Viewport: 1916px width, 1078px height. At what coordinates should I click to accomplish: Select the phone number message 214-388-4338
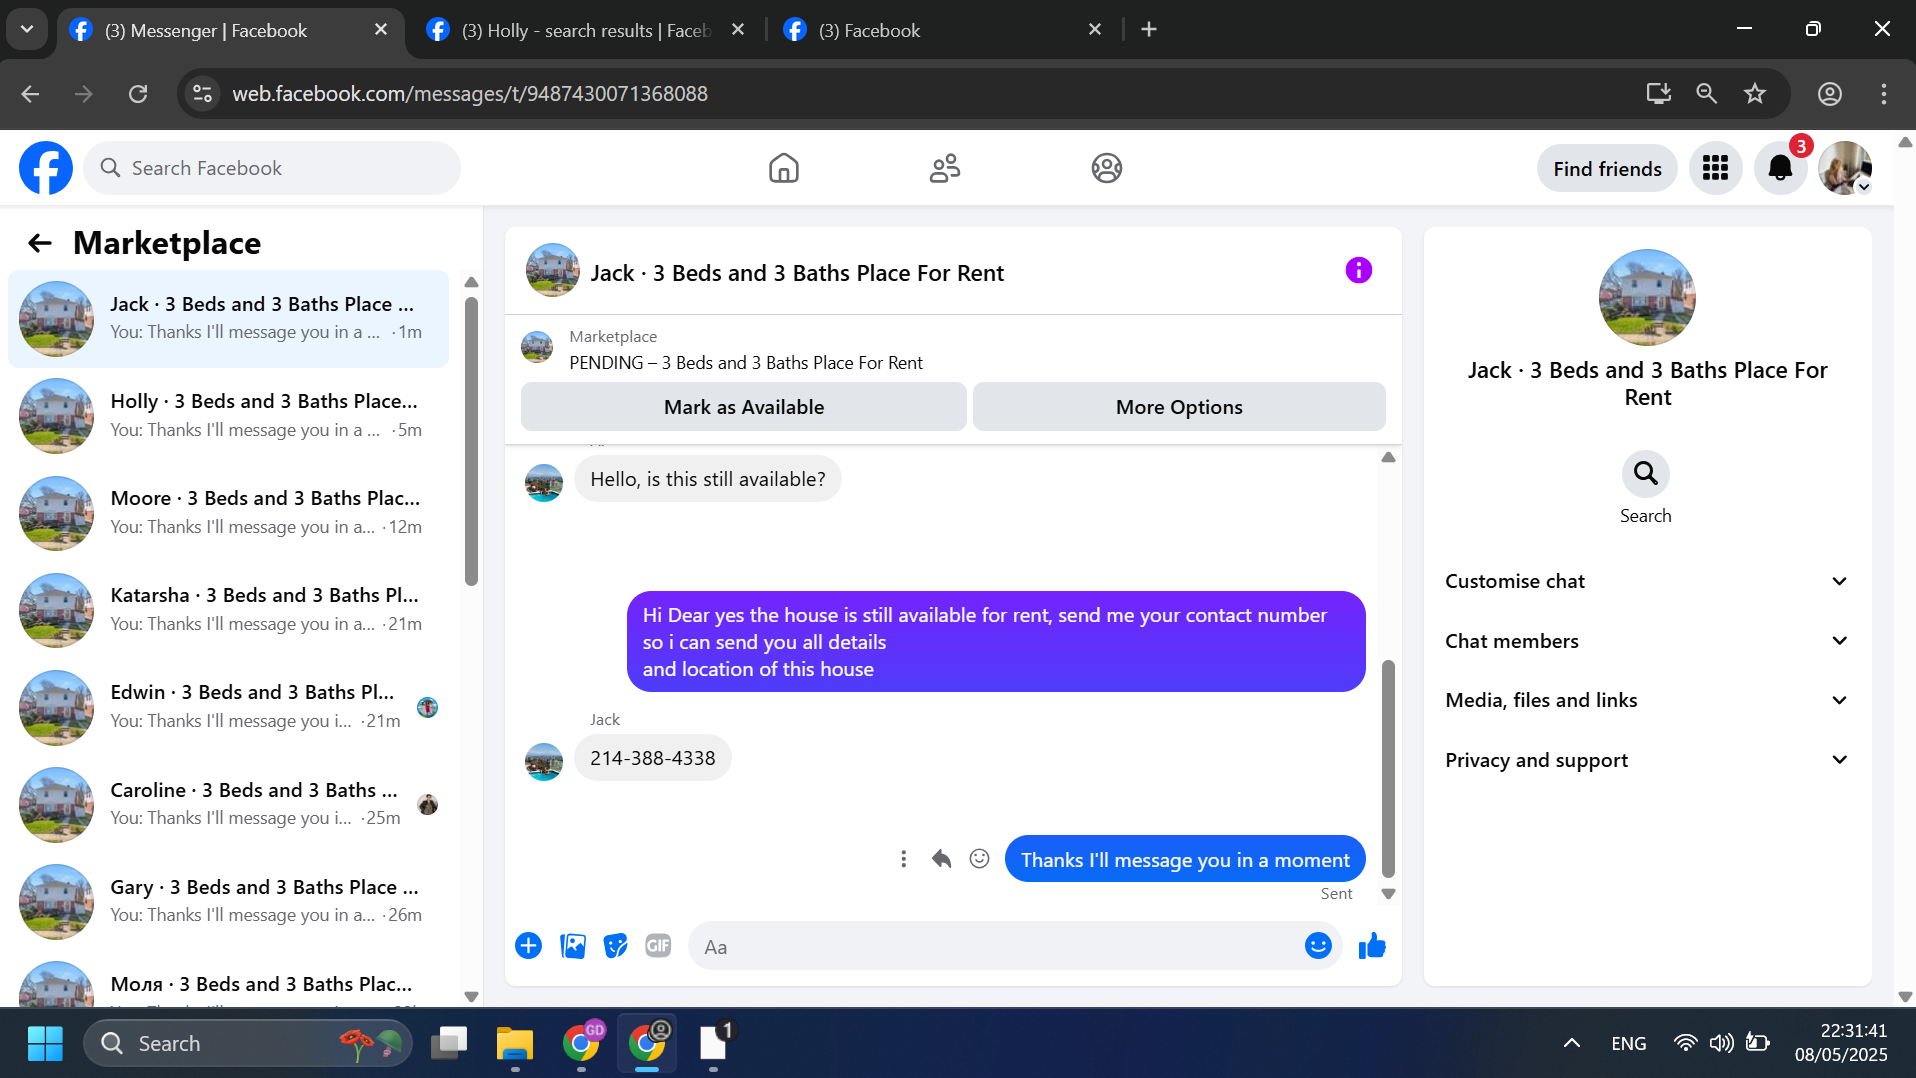point(653,758)
